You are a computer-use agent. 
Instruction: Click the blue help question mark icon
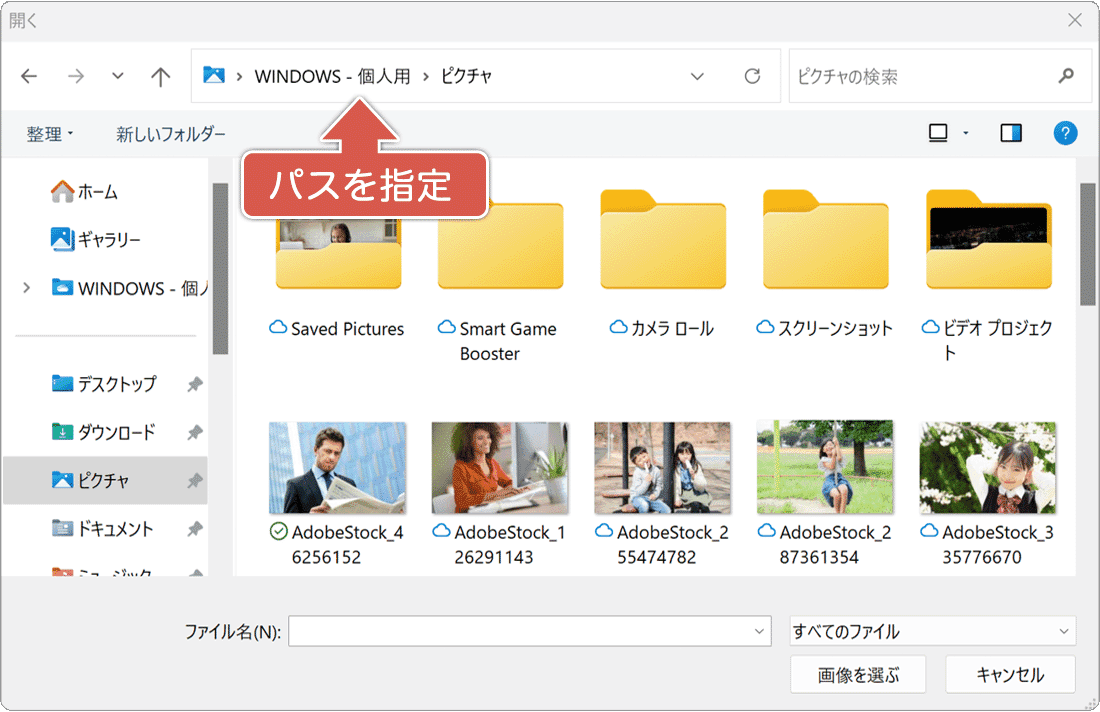[1065, 133]
